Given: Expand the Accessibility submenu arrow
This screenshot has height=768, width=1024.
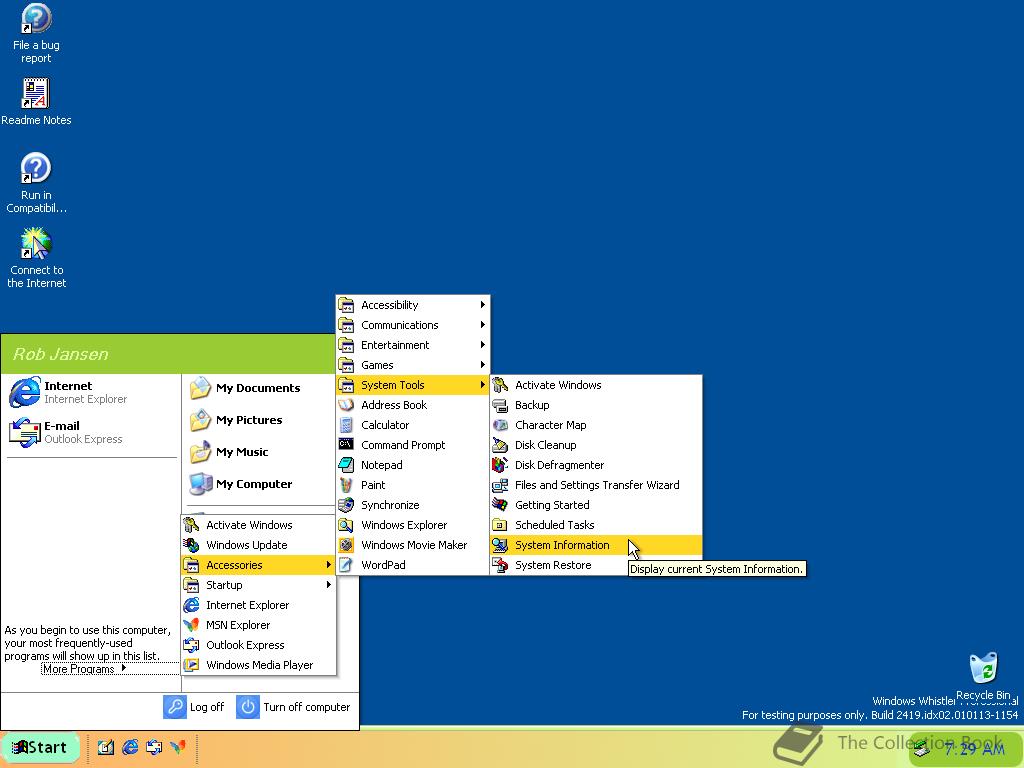Looking at the screenshot, I should (483, 305).
